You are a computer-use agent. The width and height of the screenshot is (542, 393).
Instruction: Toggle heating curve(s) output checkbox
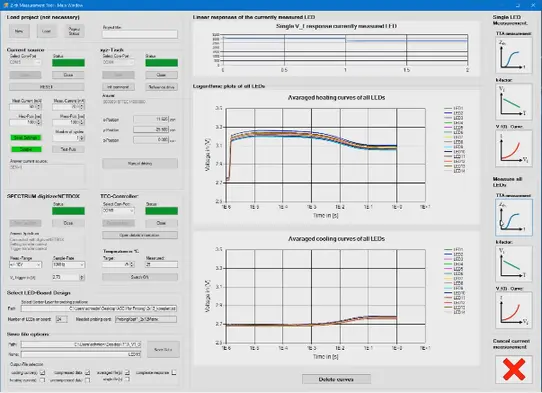pos(42,380)
